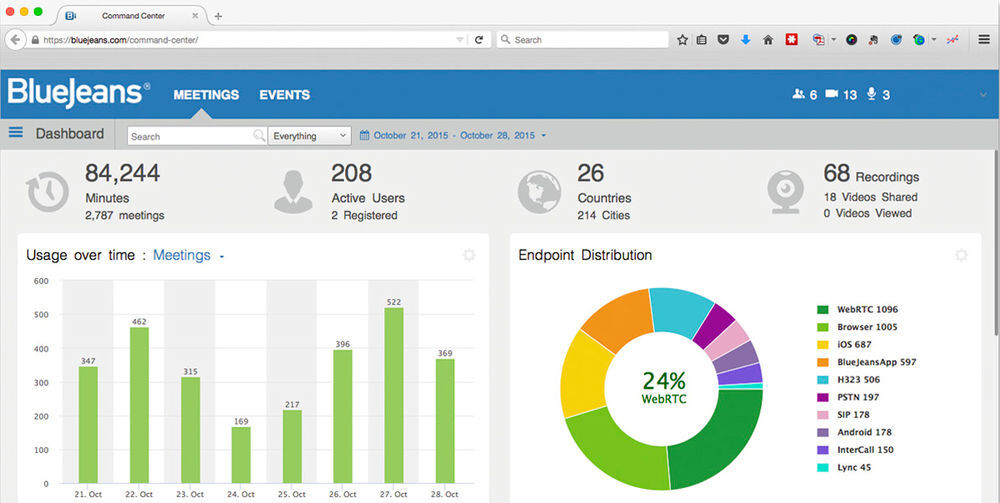Switch to the EVENTS tab
The height and width of the screenshot is (503, 1000).
(284, 95)
